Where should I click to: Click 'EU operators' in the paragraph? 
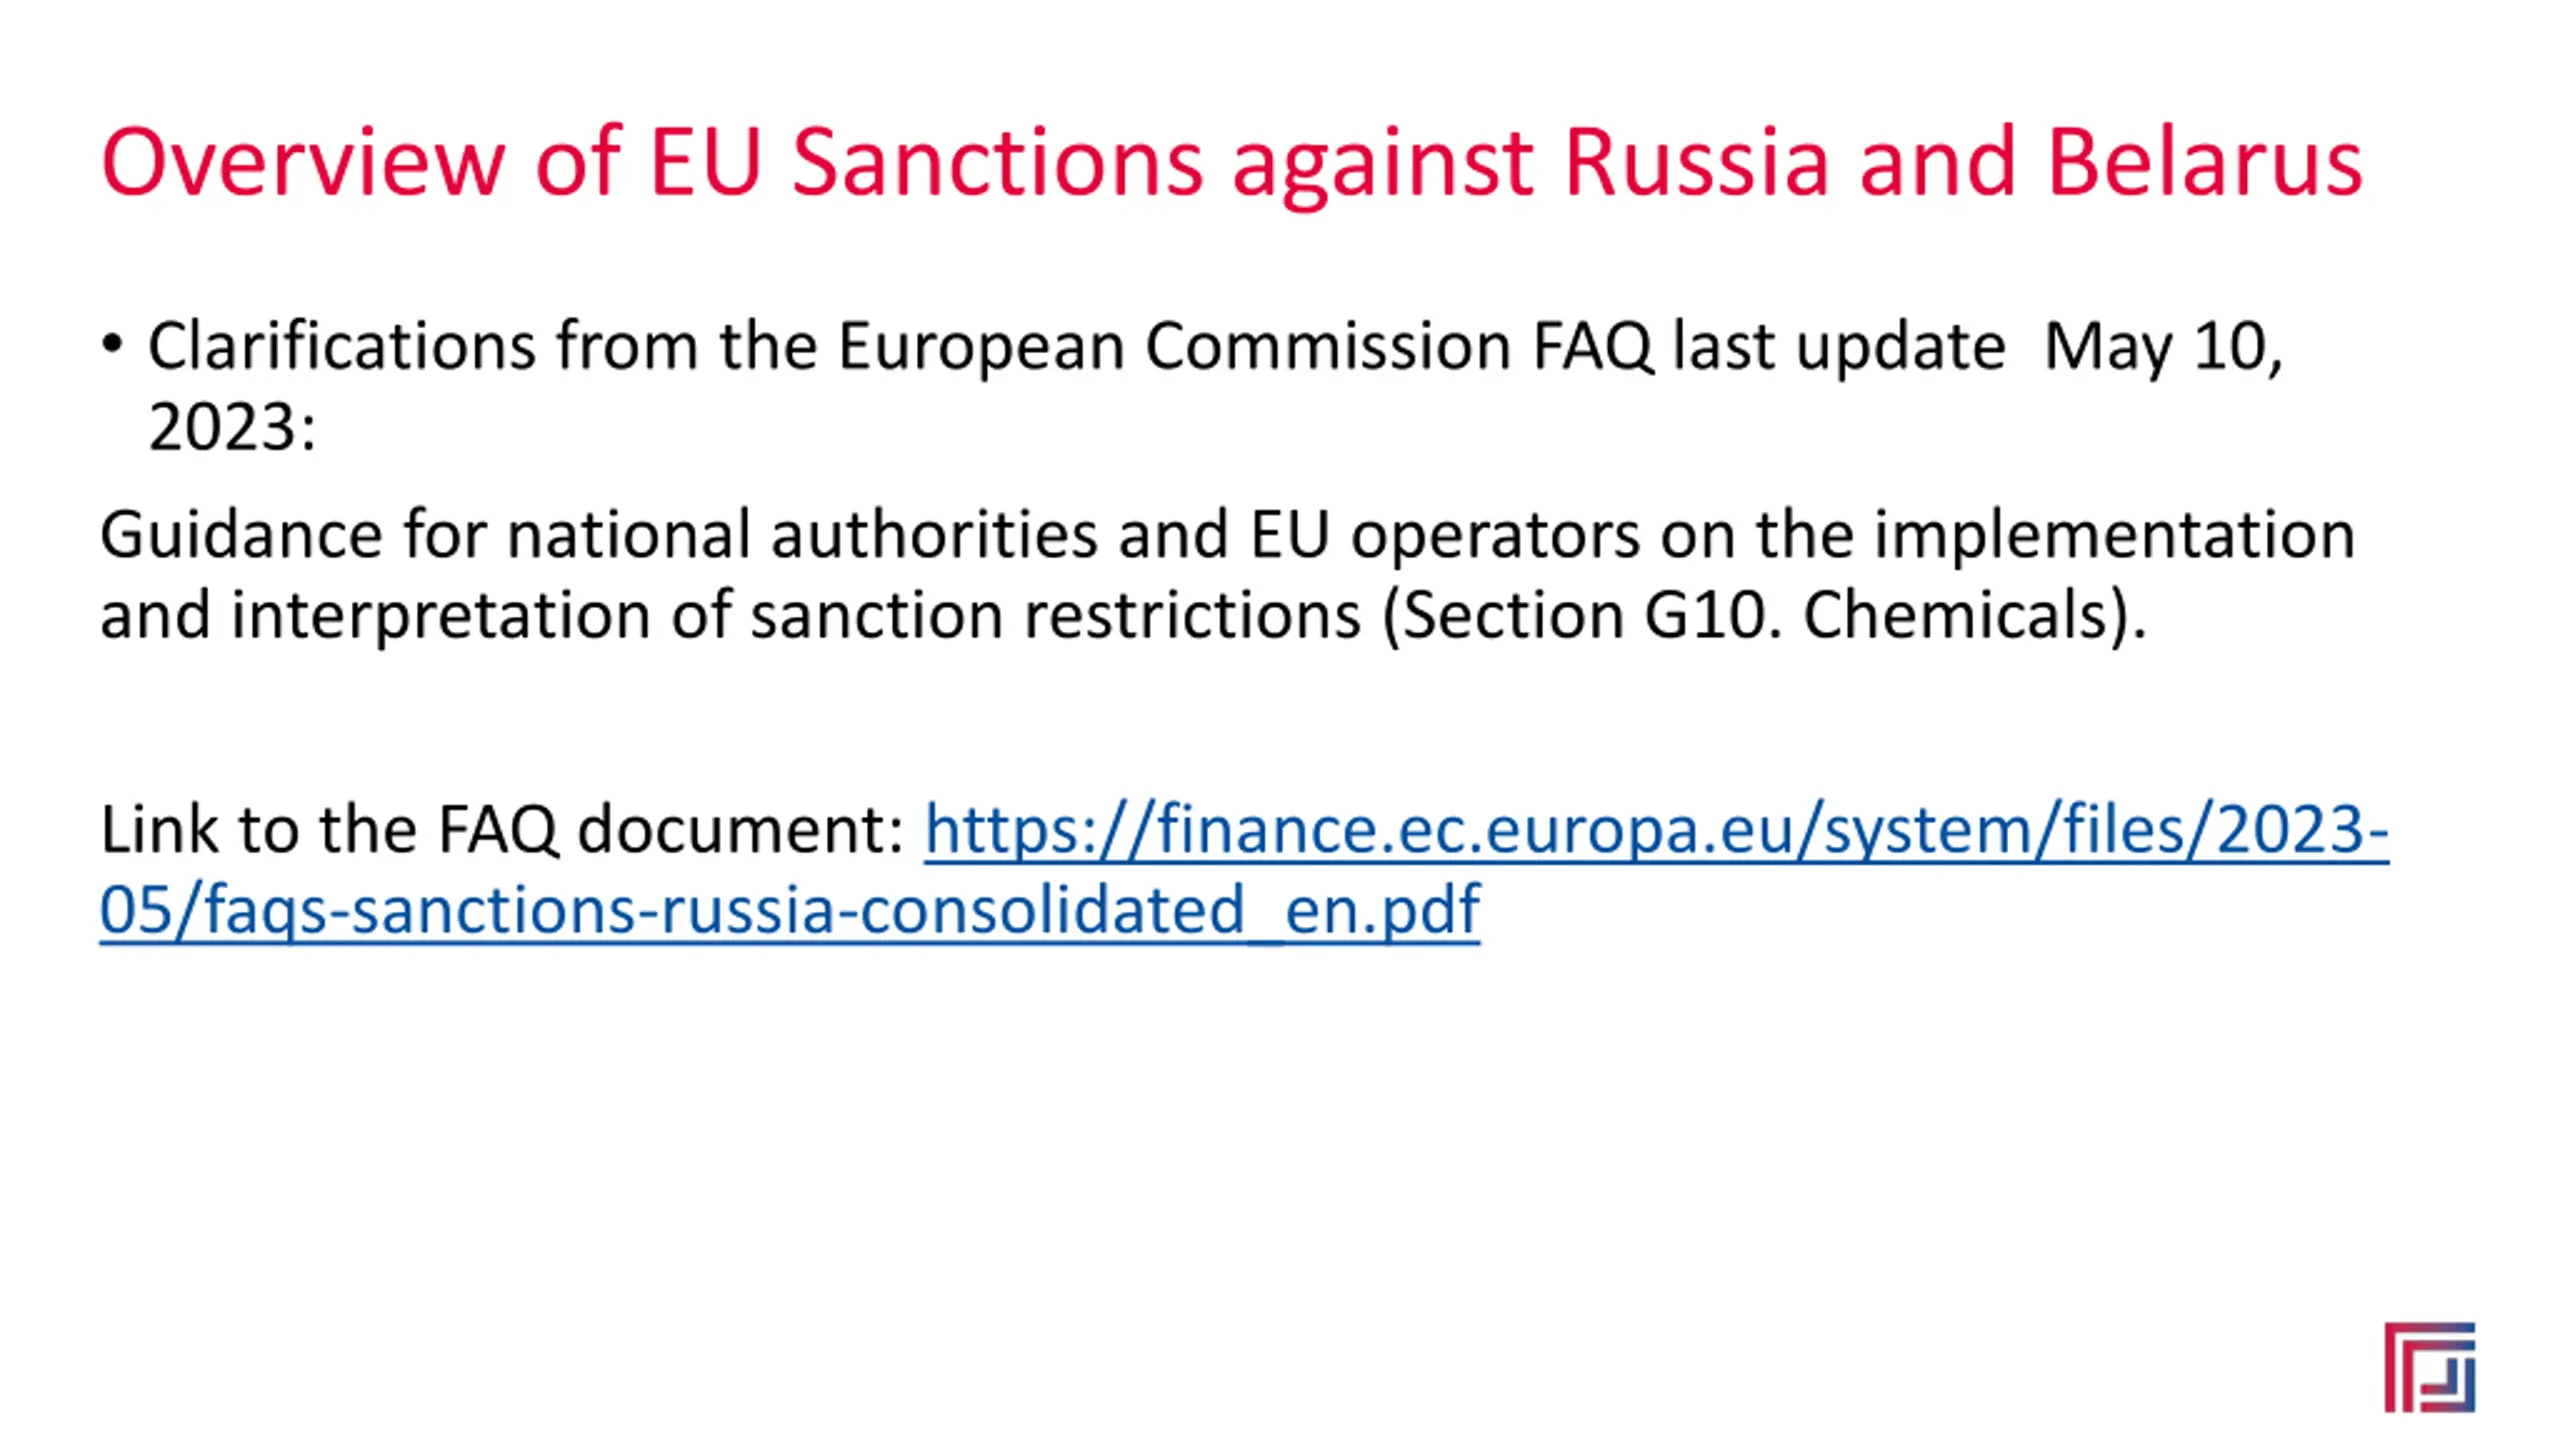point(1445,535)
